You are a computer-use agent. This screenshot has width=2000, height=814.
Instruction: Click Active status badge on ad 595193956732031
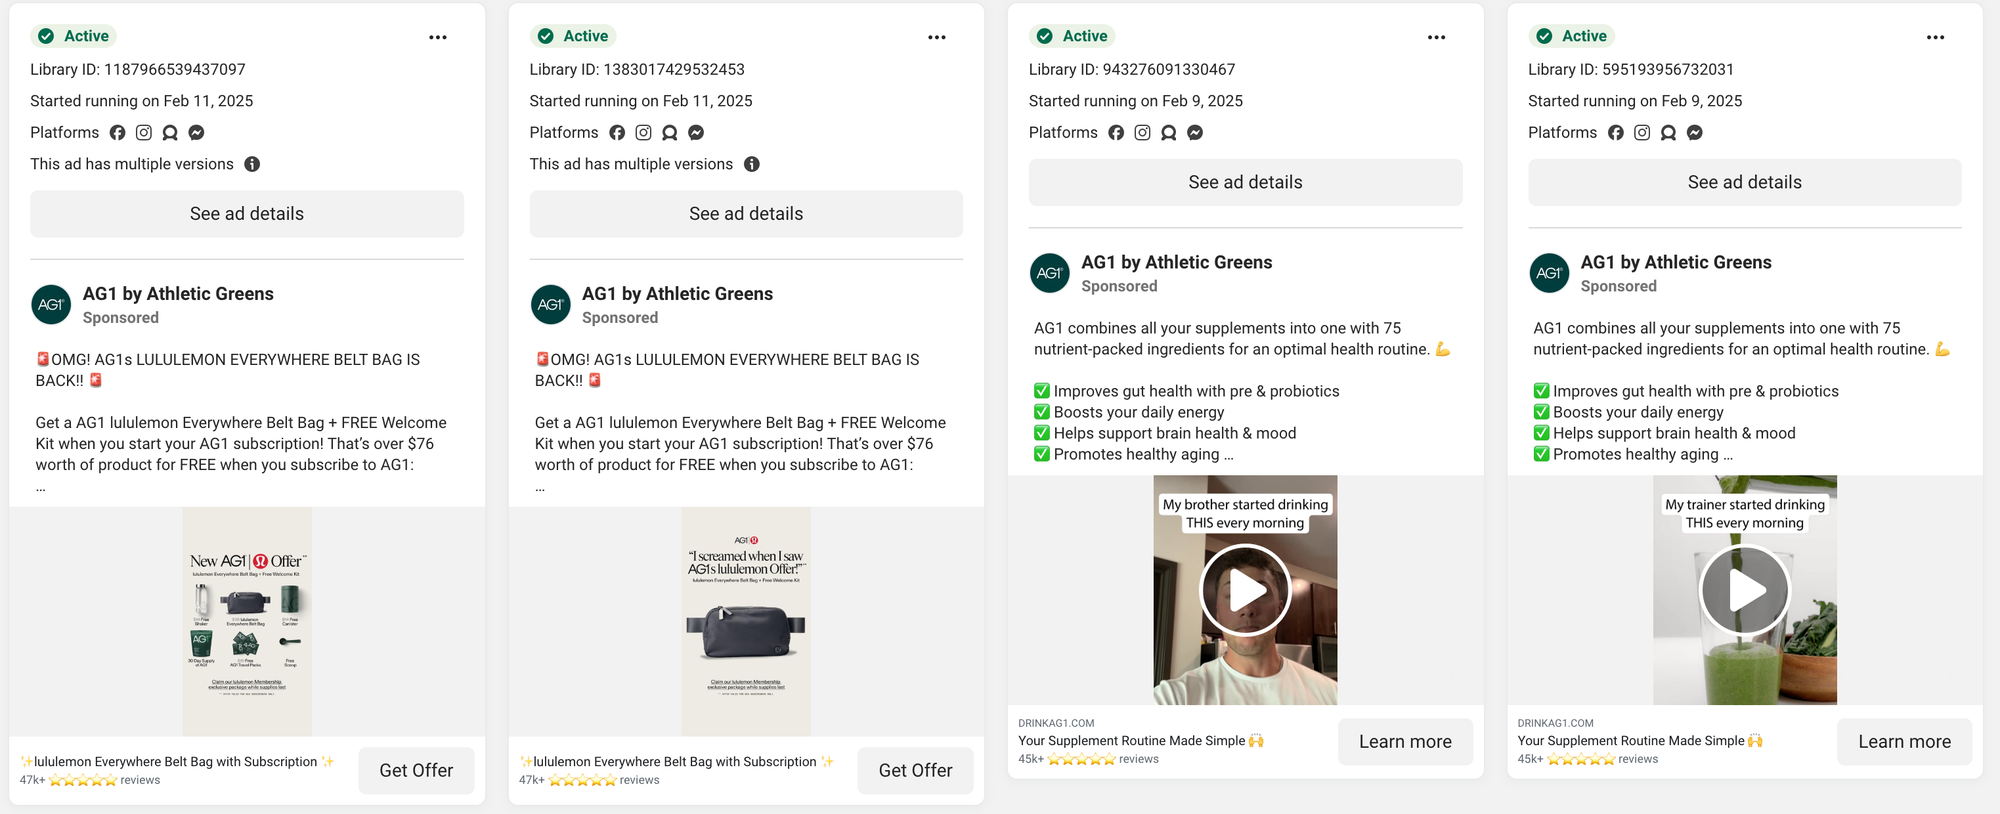click(x=1572, y=36)
